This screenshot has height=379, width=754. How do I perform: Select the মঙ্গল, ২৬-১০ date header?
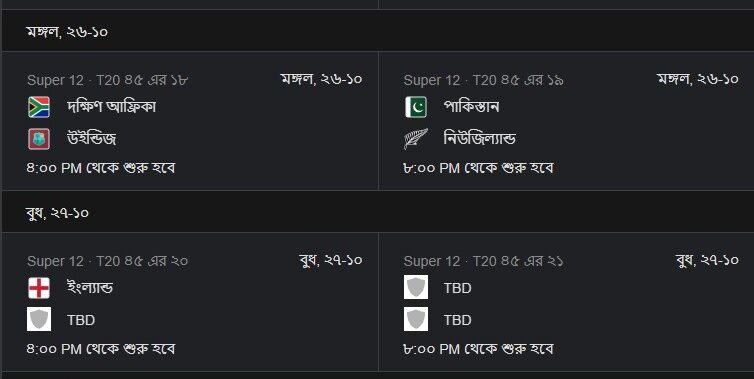67,32
